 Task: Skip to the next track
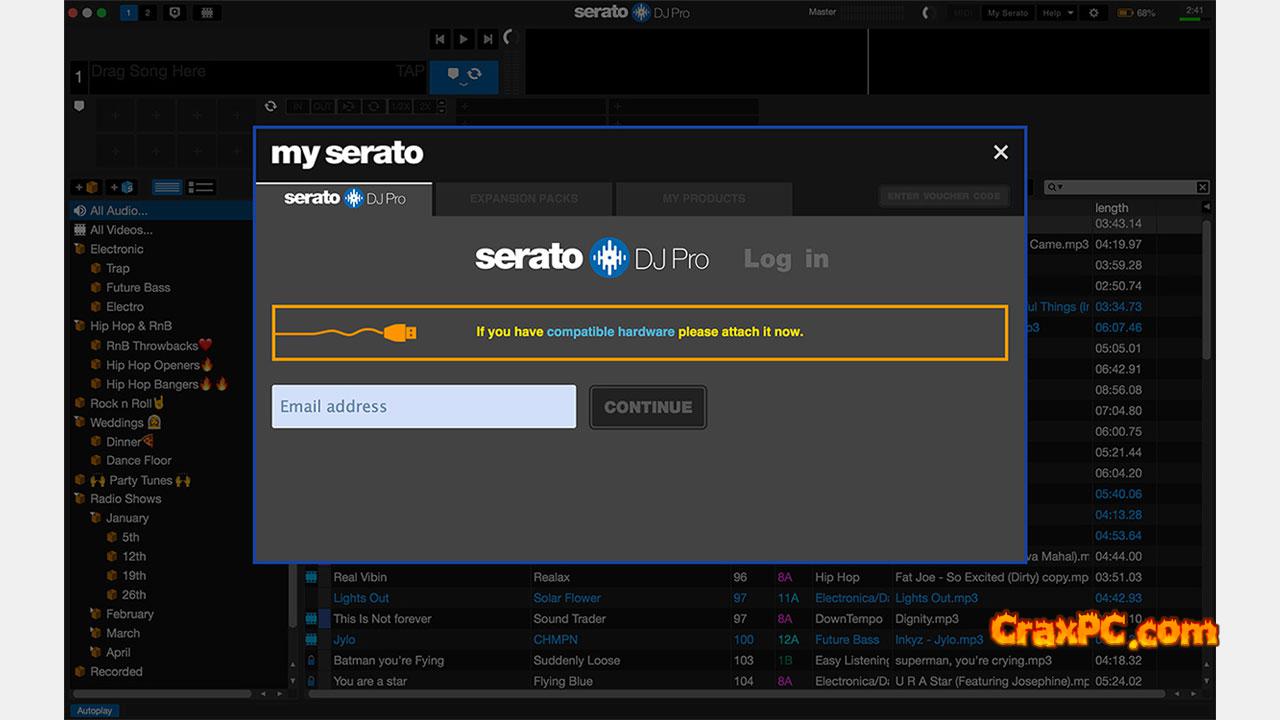488,39
